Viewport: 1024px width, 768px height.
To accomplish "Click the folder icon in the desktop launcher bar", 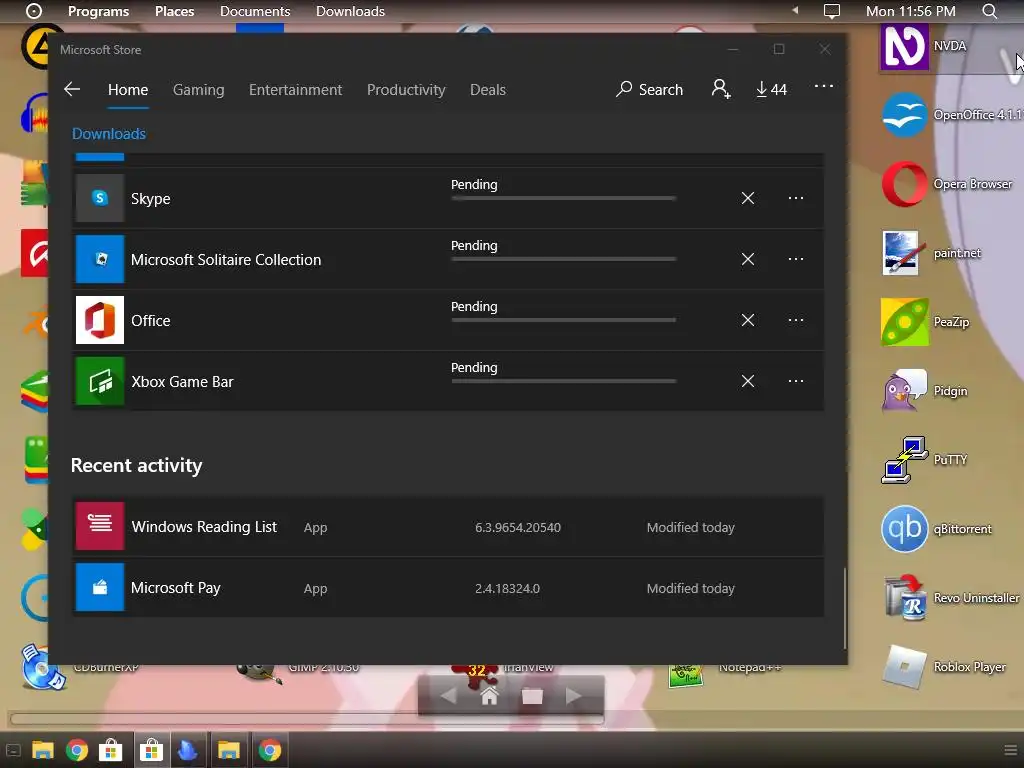I will [x=532, y=696].
